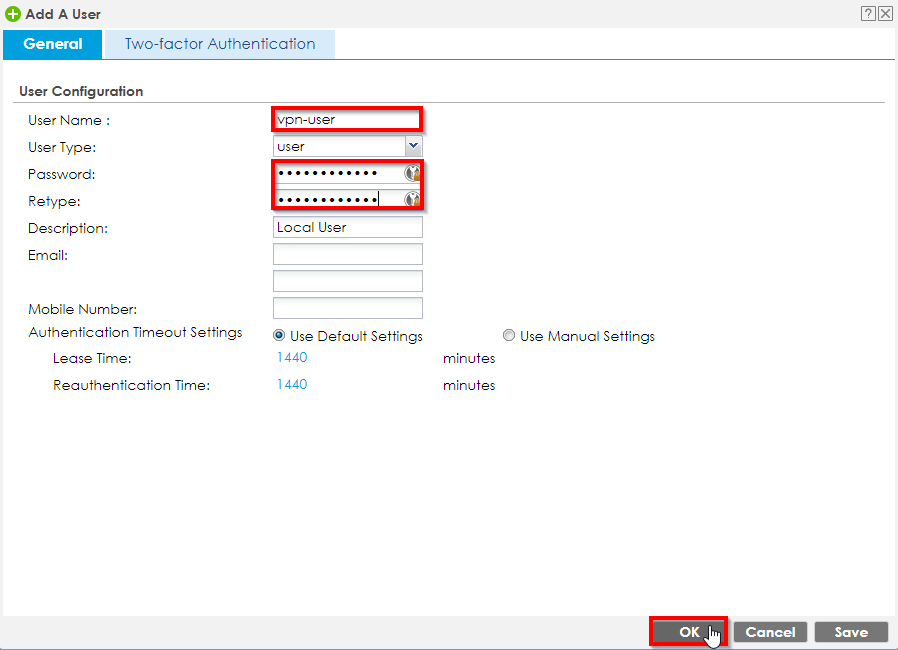Screen dimensions: 898x650
Task: Click the second empty Email field
Action: pos(347,281)
